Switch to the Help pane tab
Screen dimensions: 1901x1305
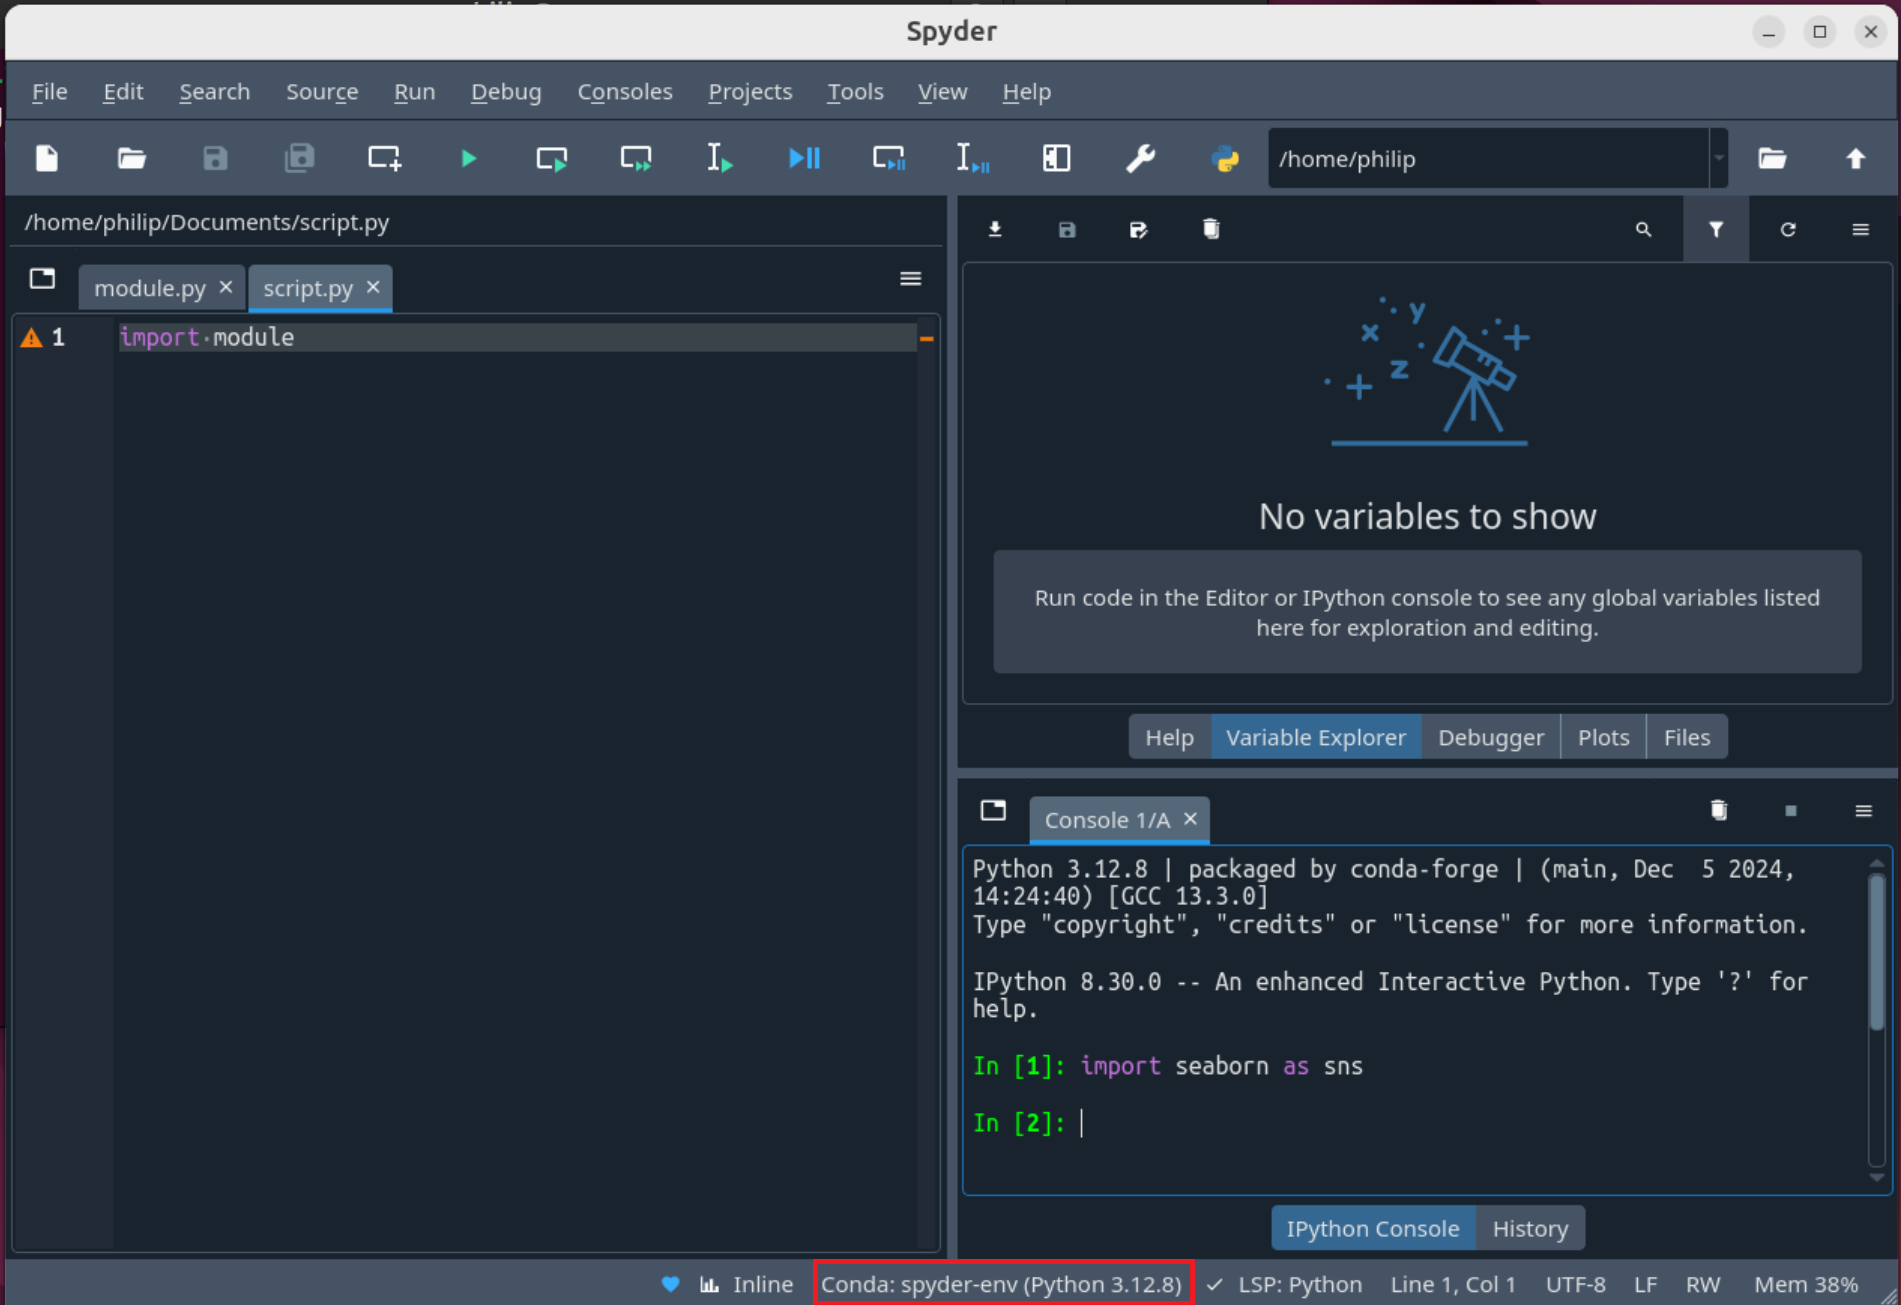tap(1169, 737)
